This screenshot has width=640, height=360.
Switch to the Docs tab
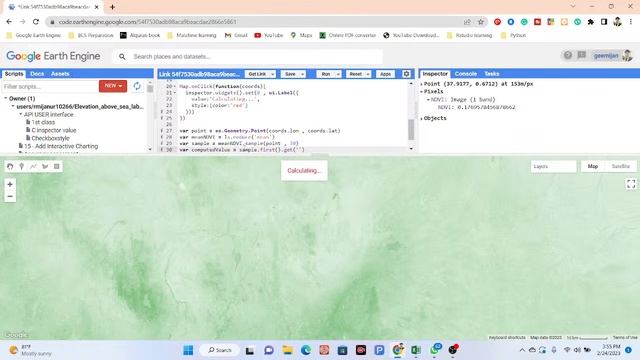coord(37,74)
